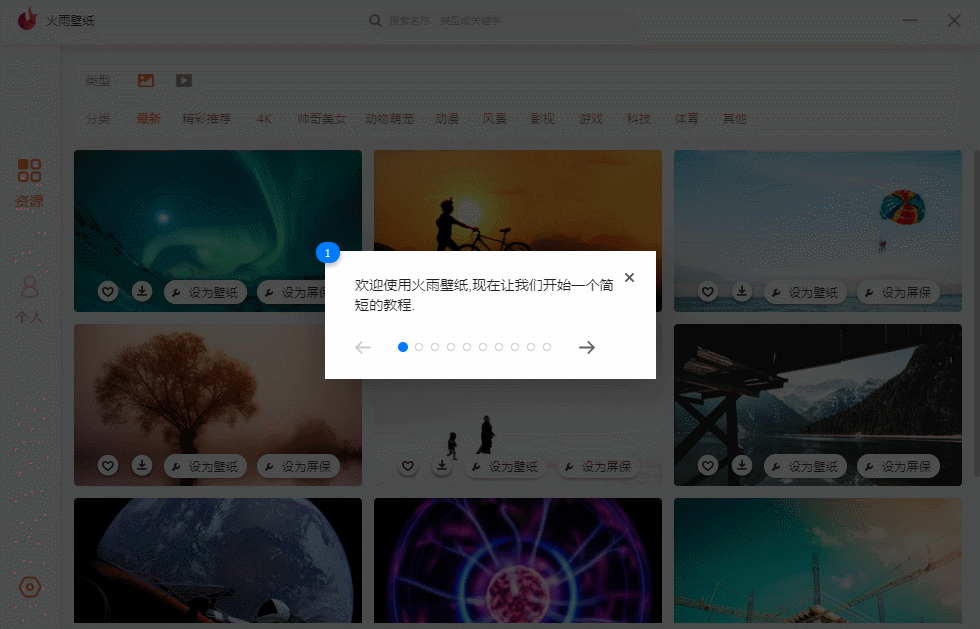Switch to 精彩推荐 category

tap(207, 118)
